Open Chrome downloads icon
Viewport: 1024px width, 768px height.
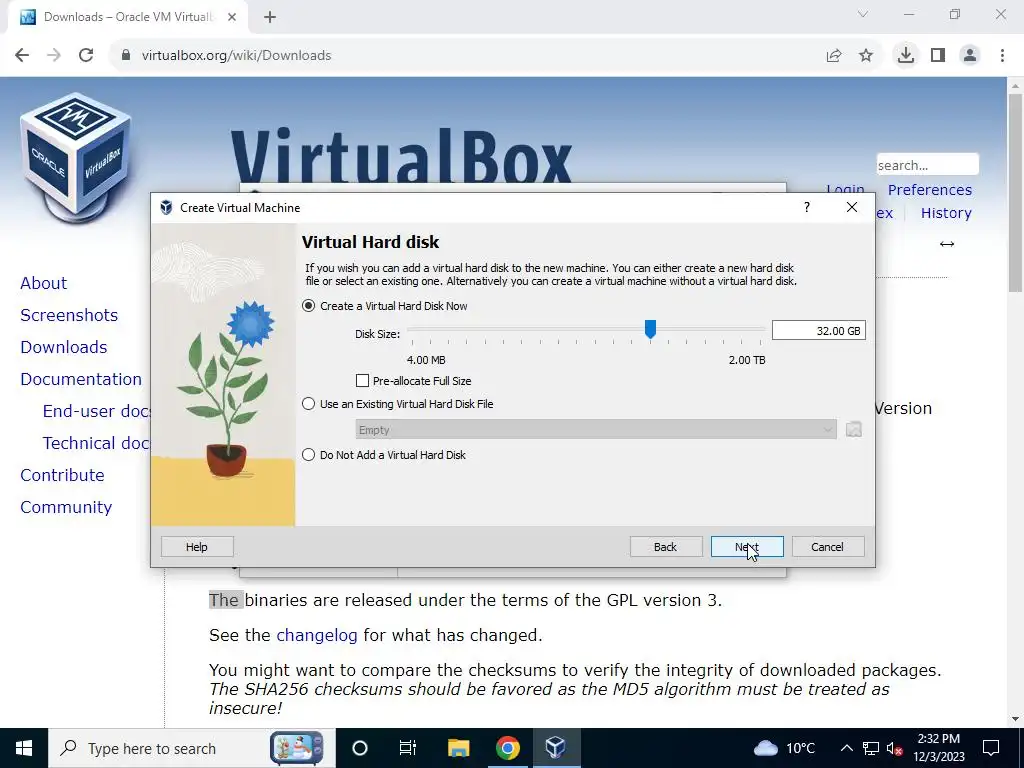click(906, 56)
